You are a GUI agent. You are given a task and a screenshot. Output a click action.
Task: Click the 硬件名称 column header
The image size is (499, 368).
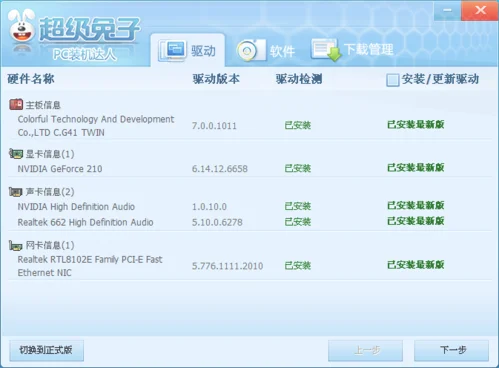31,79
